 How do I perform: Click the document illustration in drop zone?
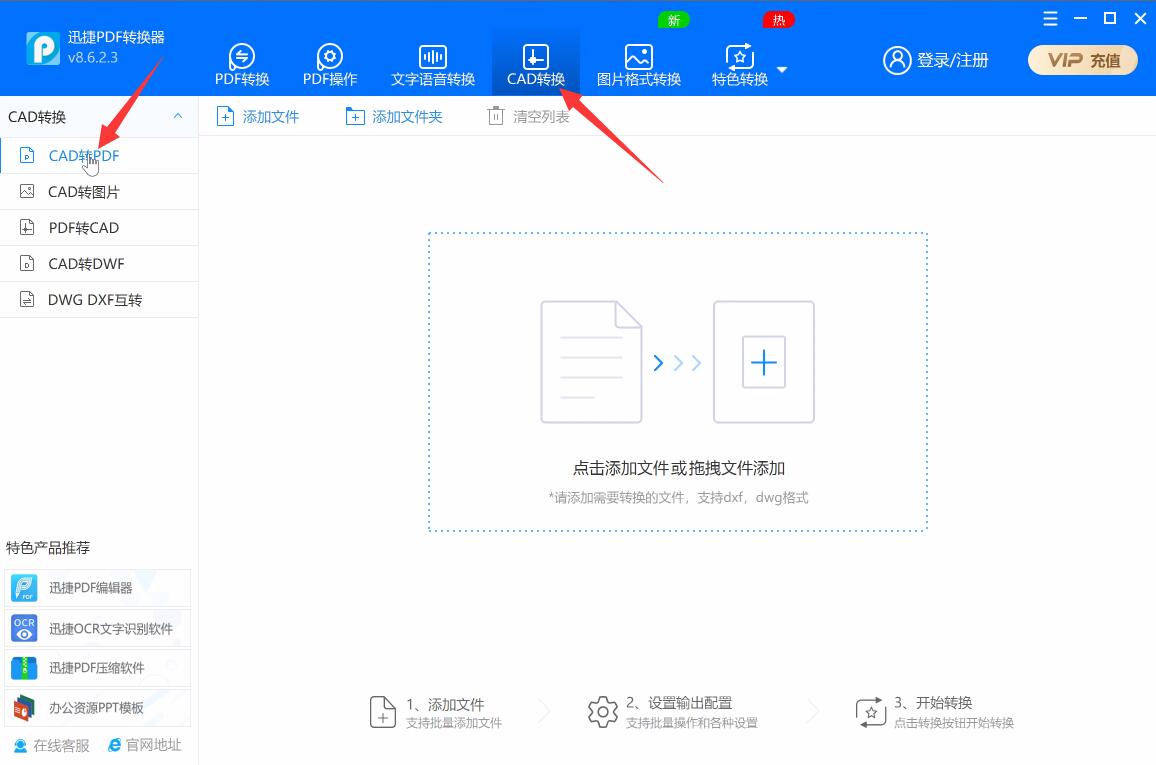(591, 362)
